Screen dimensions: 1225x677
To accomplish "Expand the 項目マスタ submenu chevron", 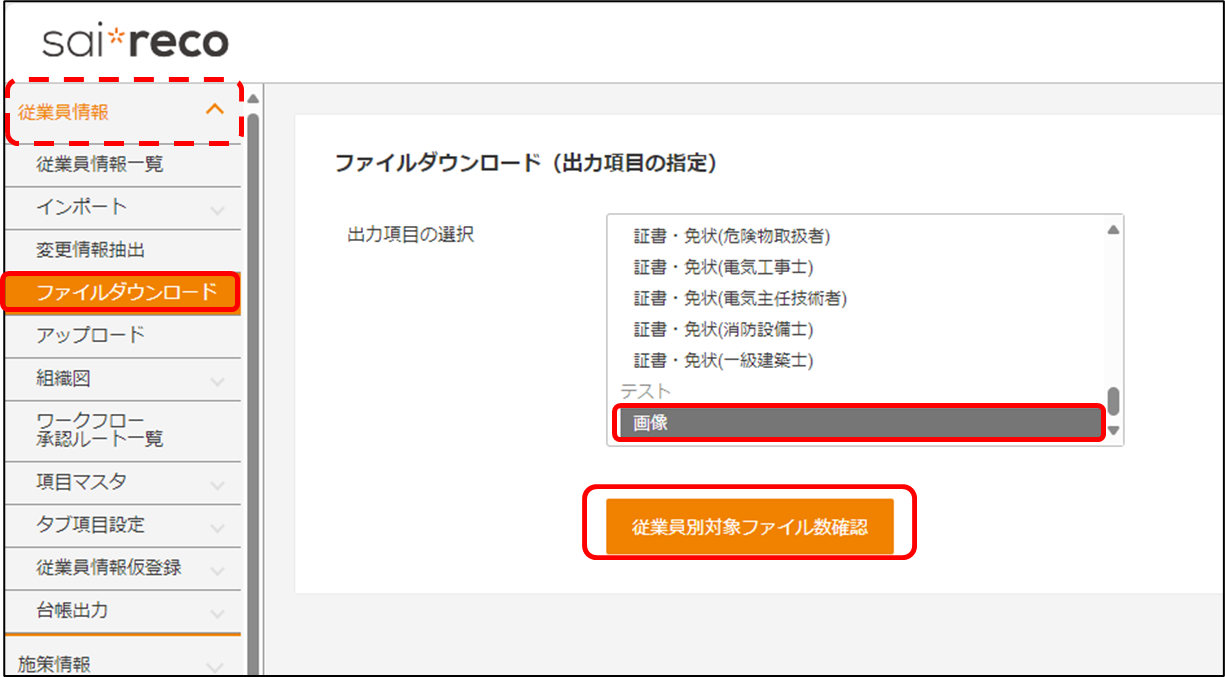I will (217, 484).
